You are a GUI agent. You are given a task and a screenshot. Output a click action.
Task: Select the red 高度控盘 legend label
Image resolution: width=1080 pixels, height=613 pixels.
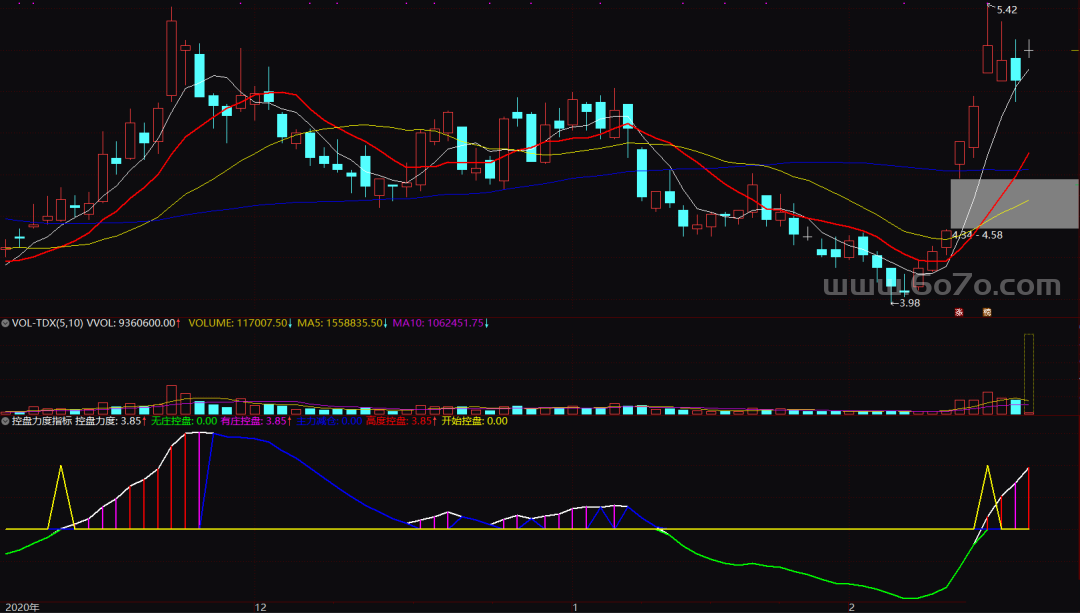click(401, 422)
